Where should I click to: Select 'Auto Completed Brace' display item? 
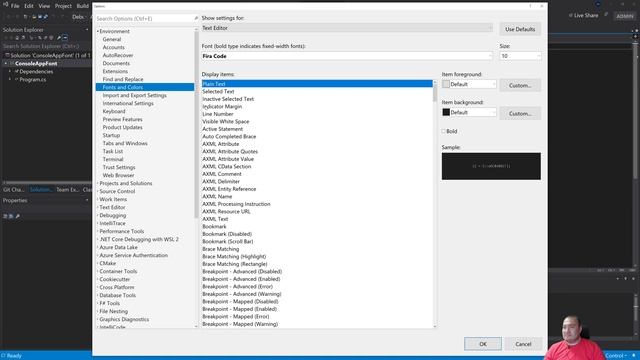[317, 136]
